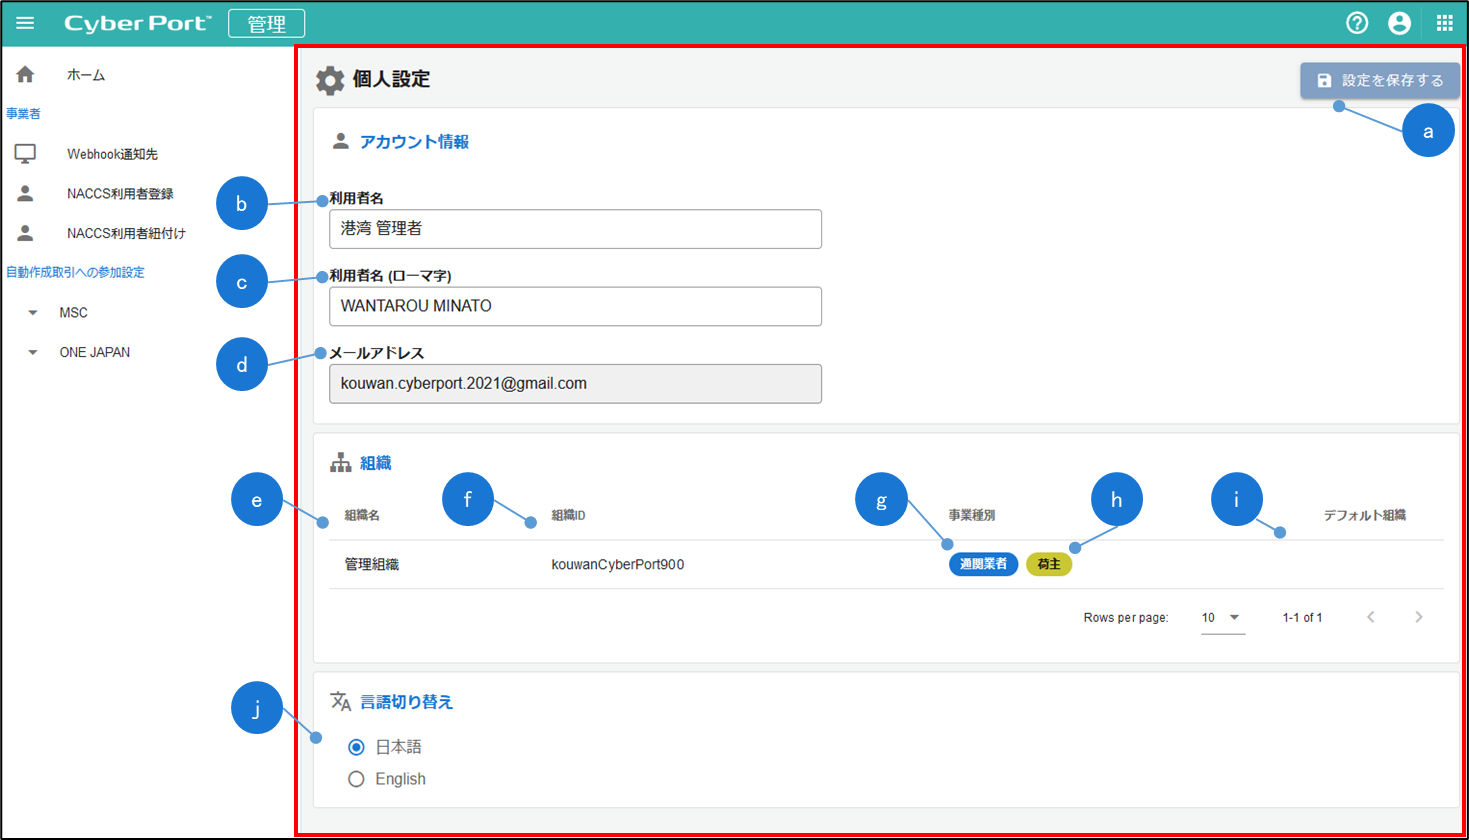Click the home icon in sidebar
The image size is (1469, 840).
(25, 75)
